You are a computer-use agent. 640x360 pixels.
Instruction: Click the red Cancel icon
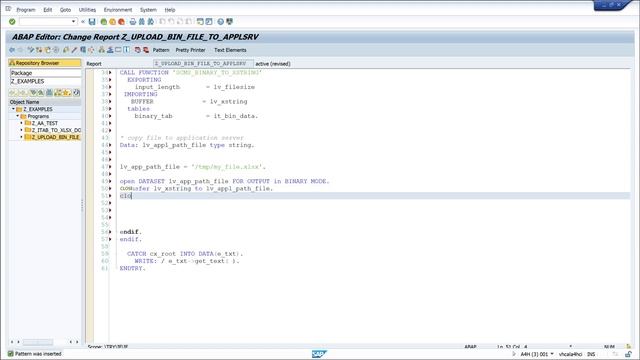pos(121,22)
